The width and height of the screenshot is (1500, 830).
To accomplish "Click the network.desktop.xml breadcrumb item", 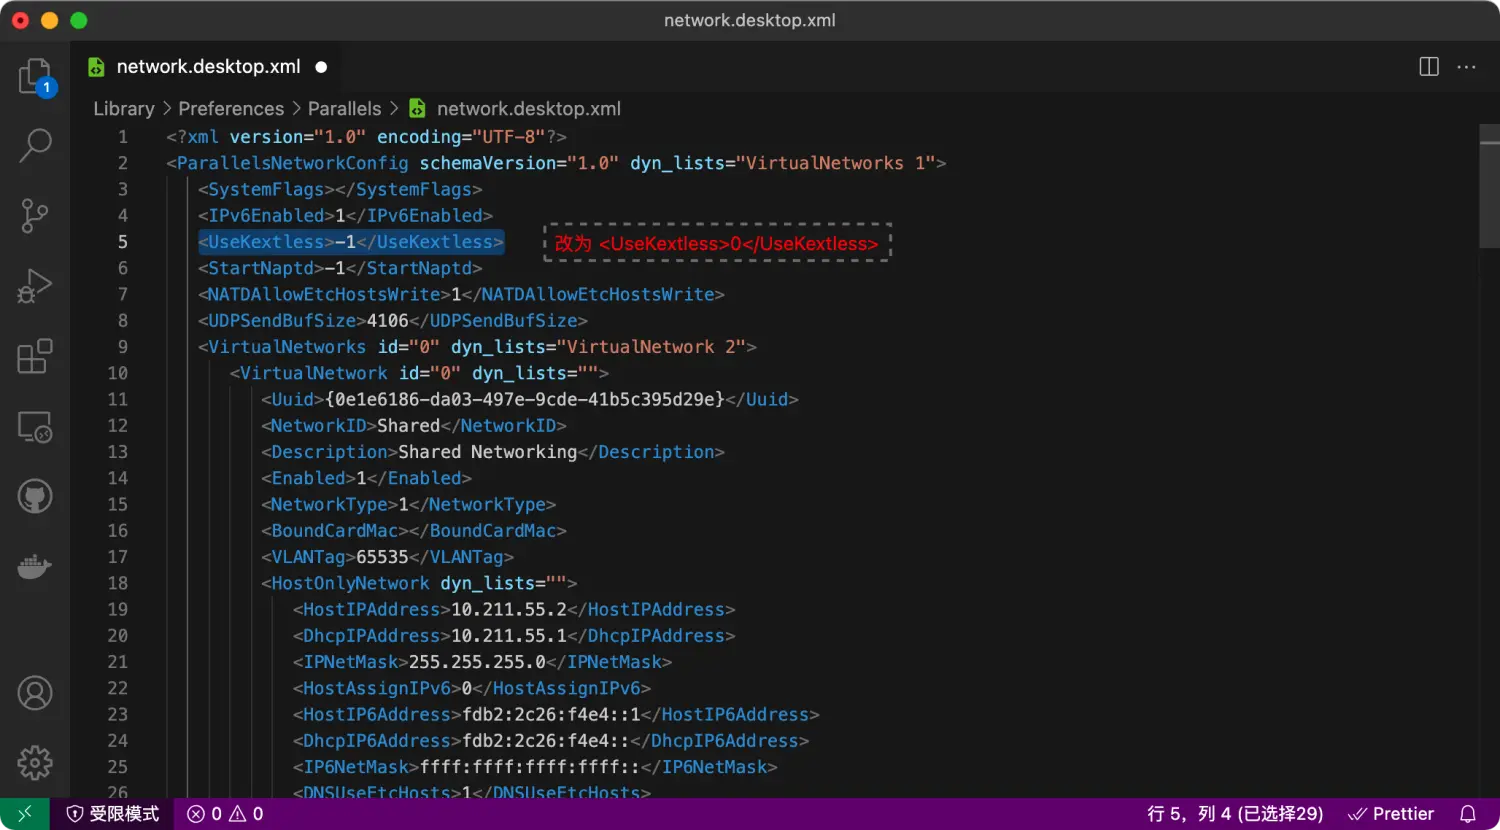I will pos(529,108).
